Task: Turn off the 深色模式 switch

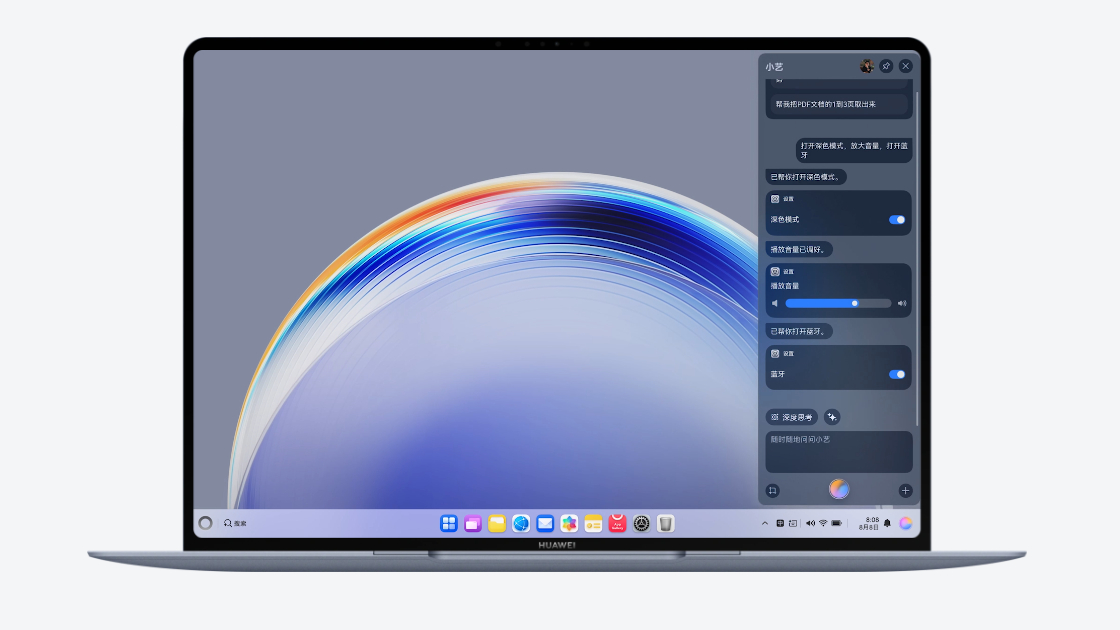Action: pos(897,220)
